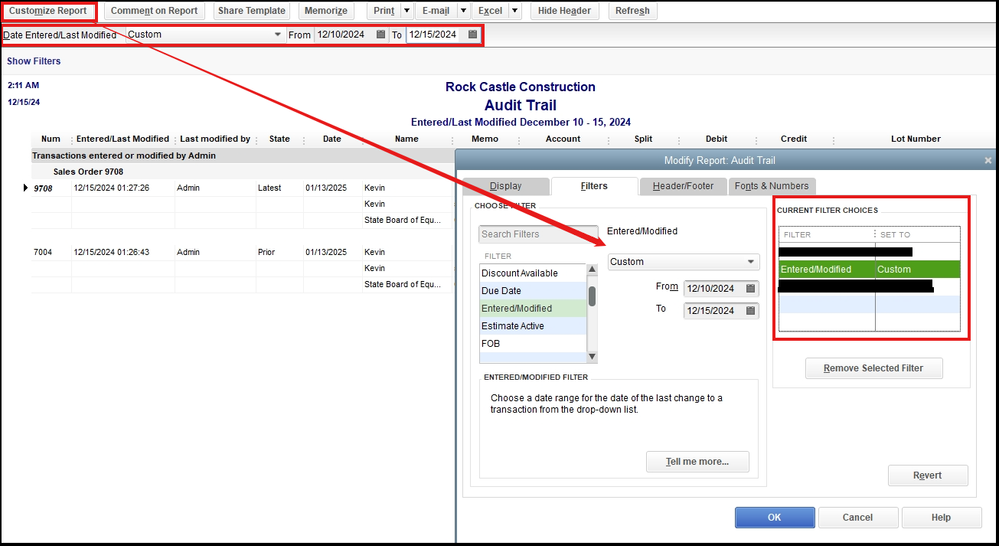999x546 pixels.
Task: Click transaction number 7004
Action: click(x=43, y=252)
